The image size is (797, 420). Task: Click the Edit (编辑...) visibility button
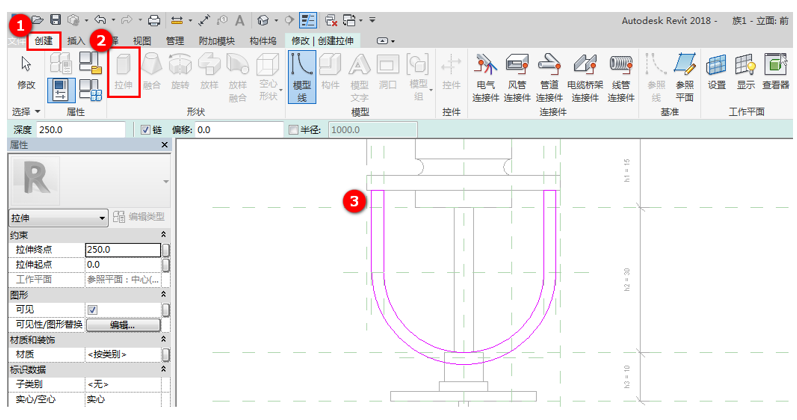coord(123,325)
